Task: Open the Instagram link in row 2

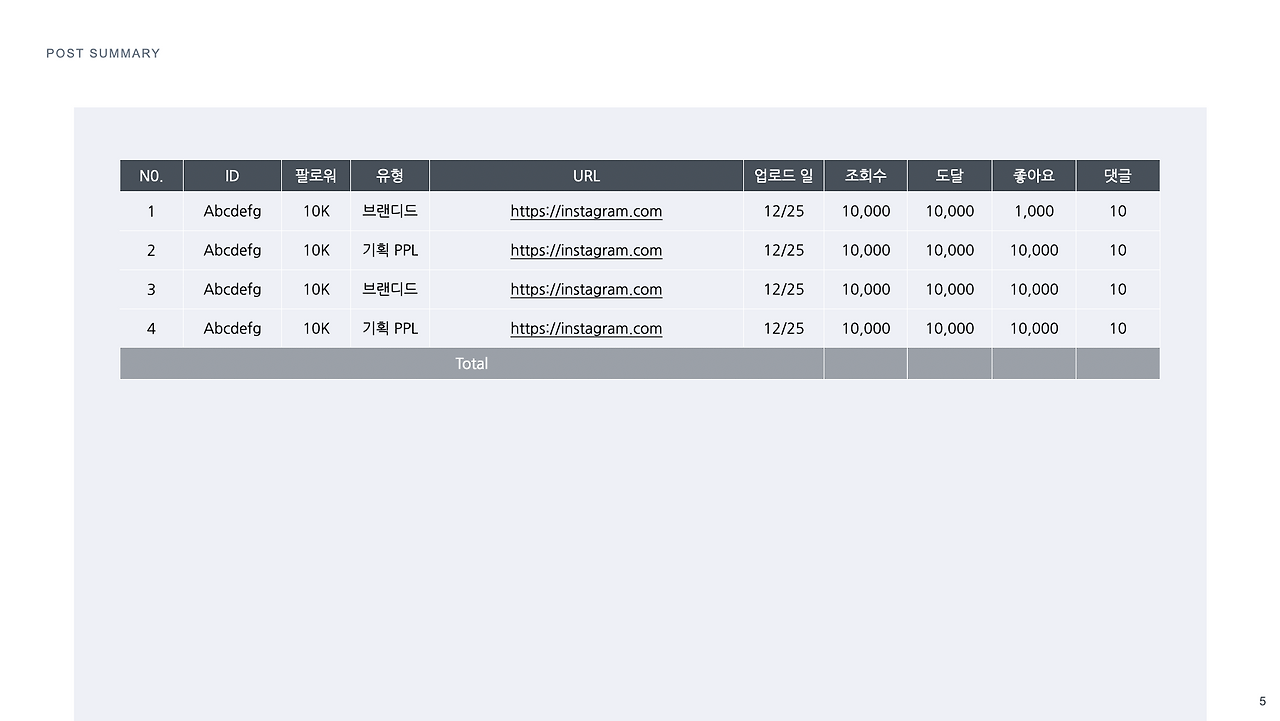Action: click(x=586, y=250)
